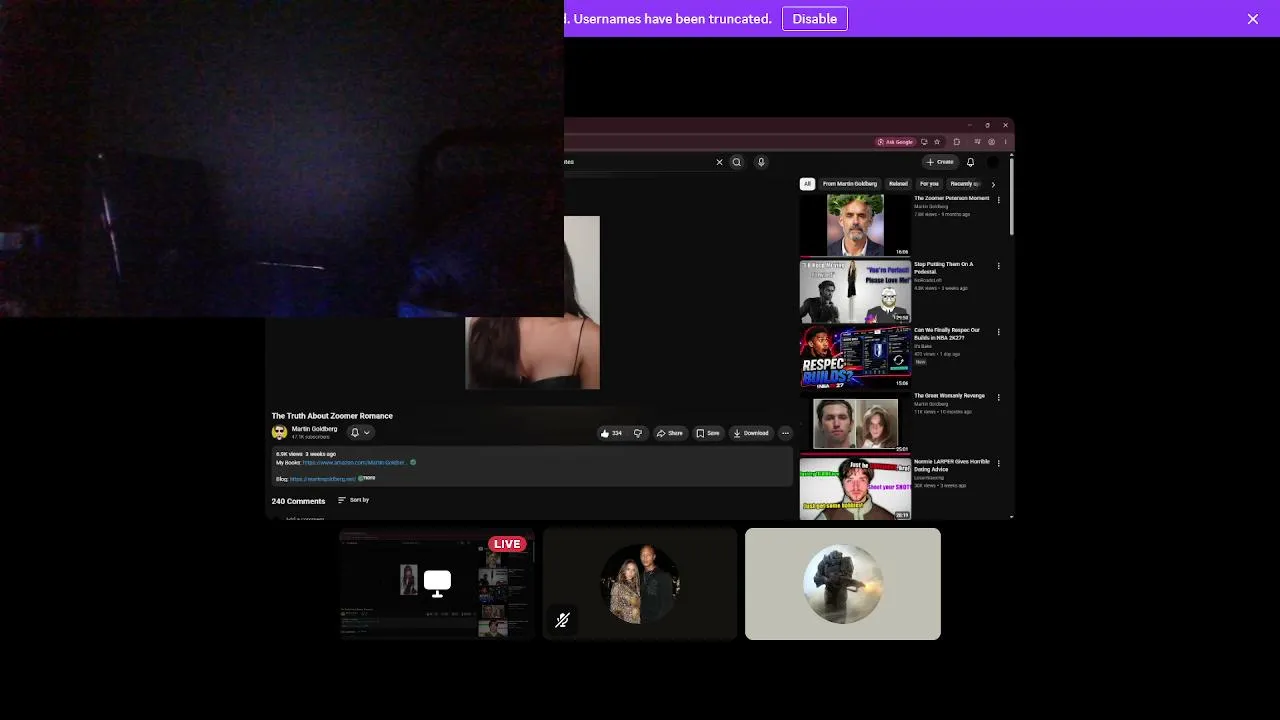Viewport: 1280px width, 720px height.
Task: Open the Amazon My Books link
Action: (x=355, y=463)
